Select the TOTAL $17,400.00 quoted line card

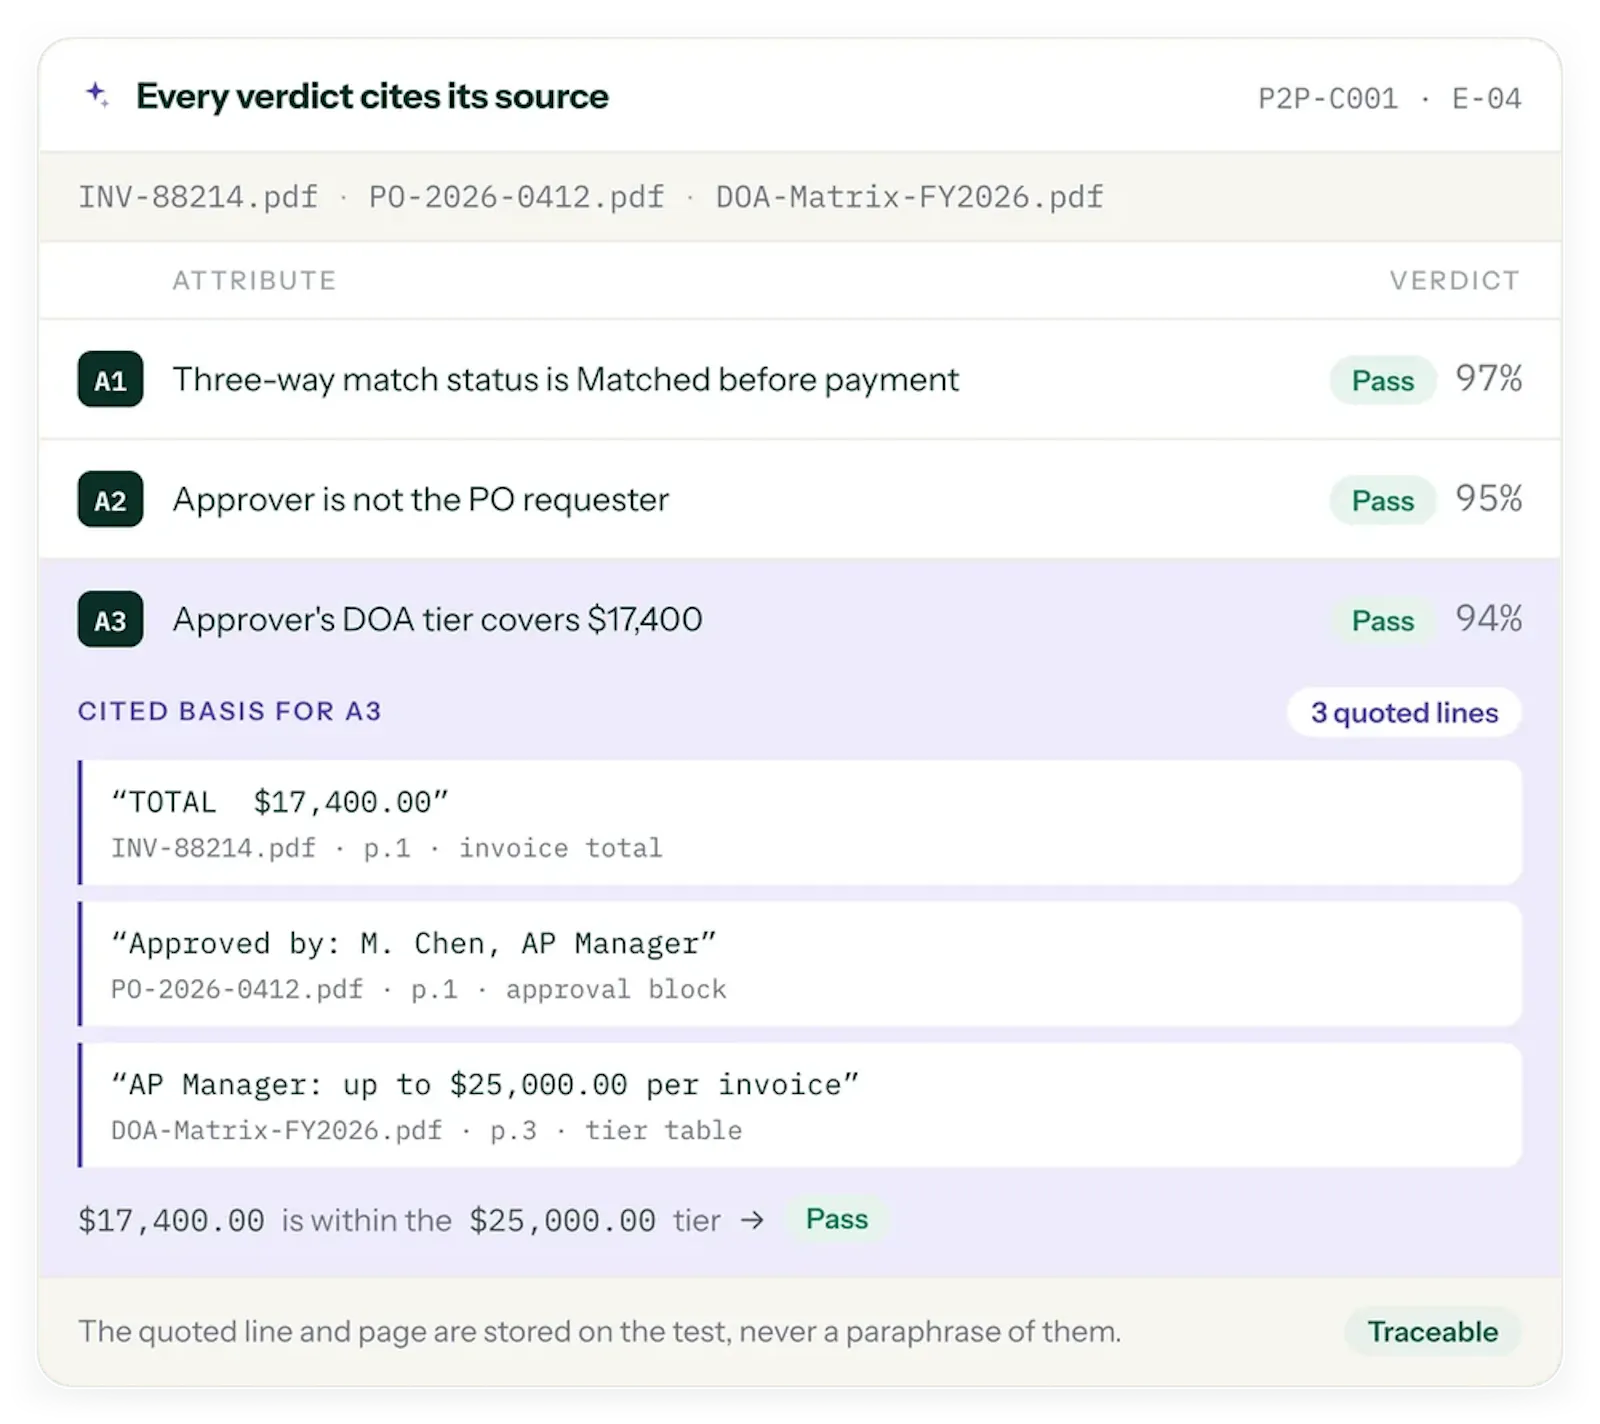coord(800,822)
